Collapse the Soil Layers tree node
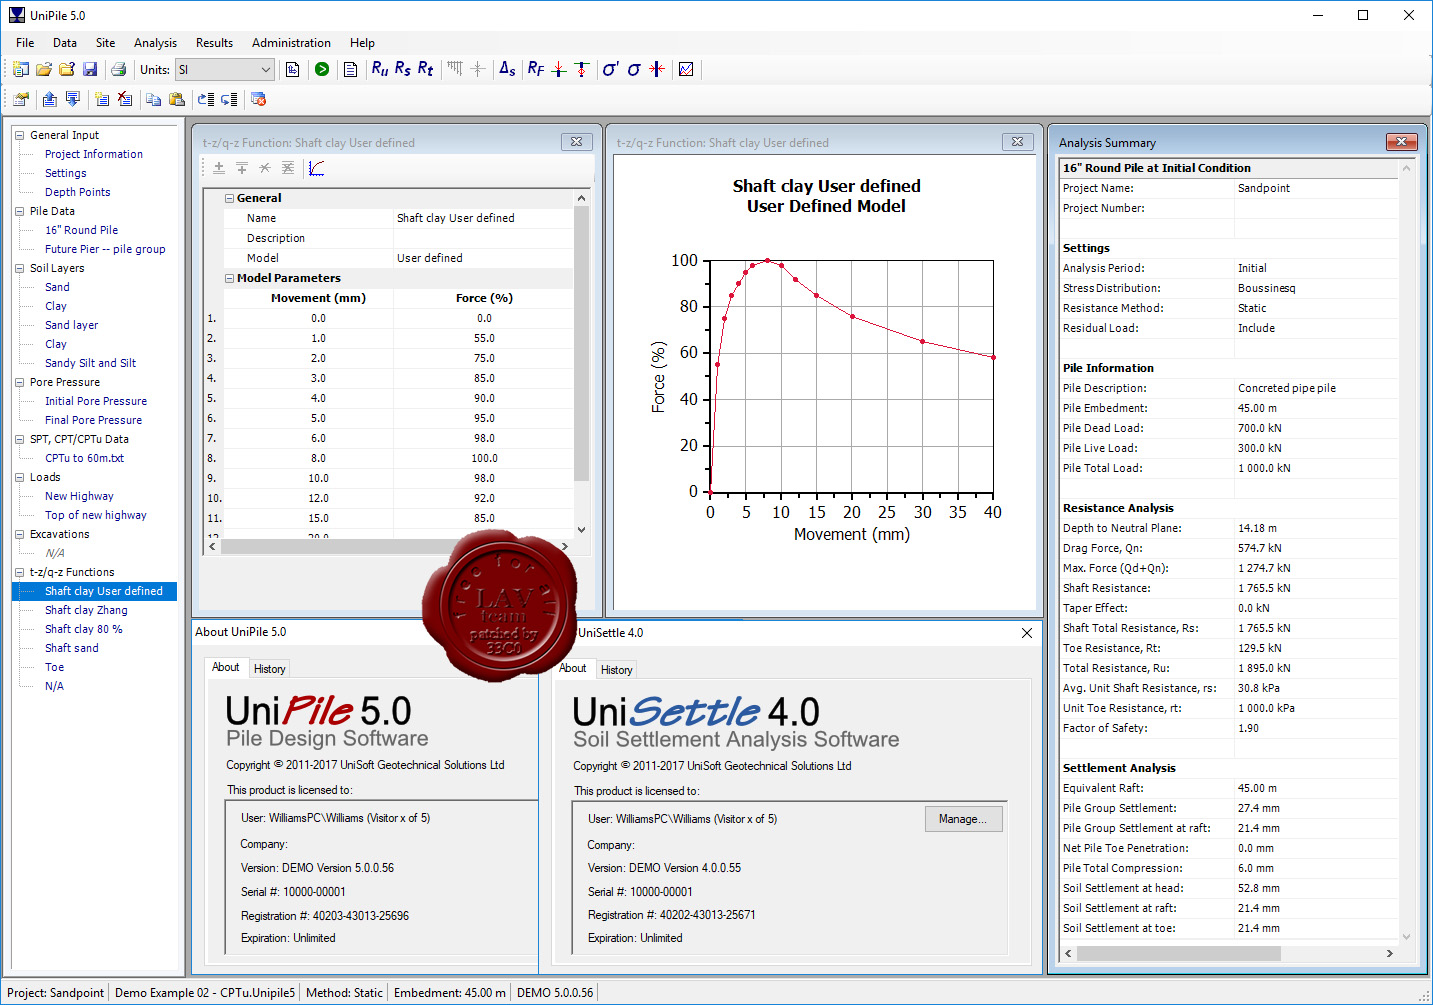The width and height of the screenshot is (1433, 1005). point(19,268)
